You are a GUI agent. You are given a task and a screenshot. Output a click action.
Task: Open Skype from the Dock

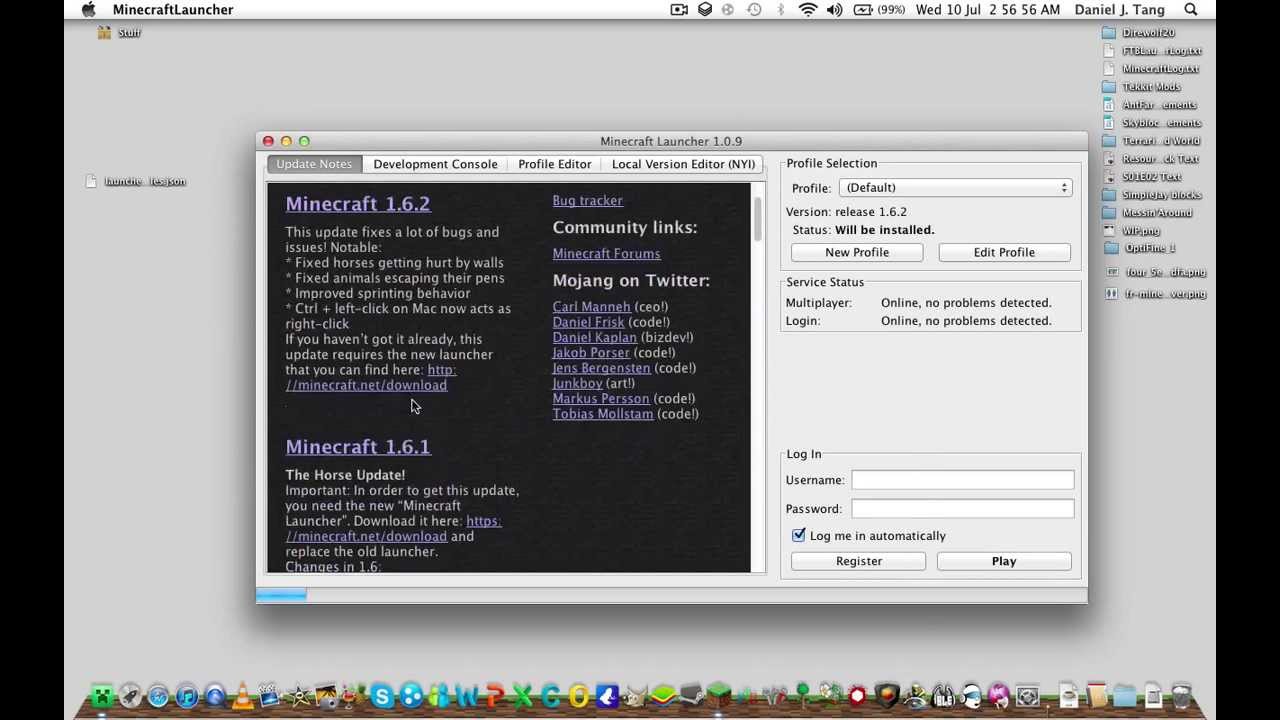tap(382, 696)
